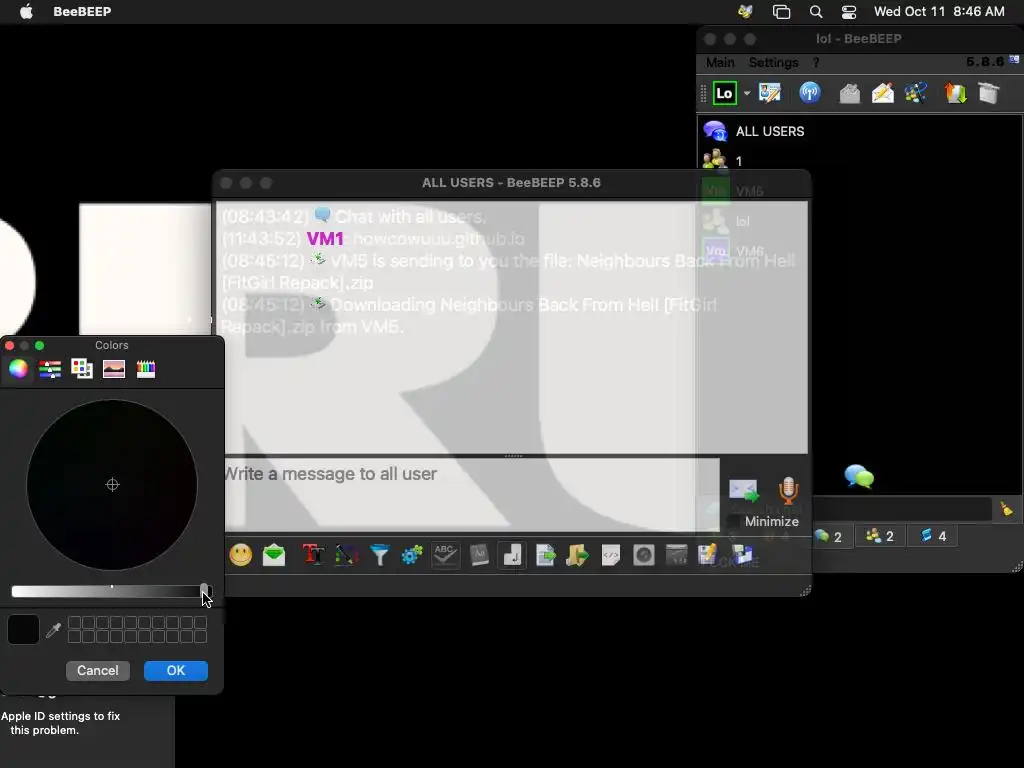Viewport: 1024px width, 768px height.
Task: Click the microphone voice message icon
Action: (x=788, y=490)
